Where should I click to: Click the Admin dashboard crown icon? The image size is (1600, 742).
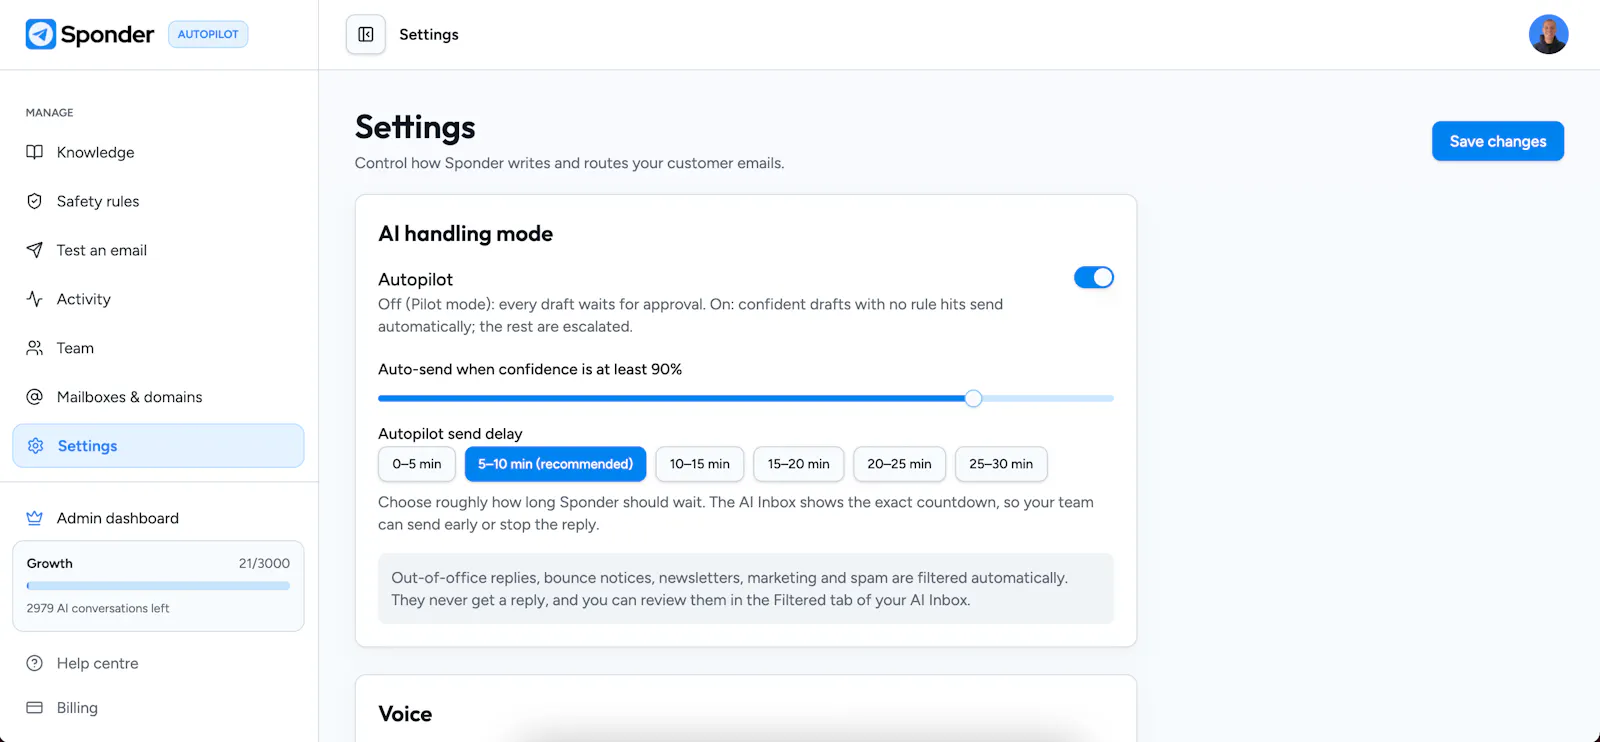click(x=35, y=518)
